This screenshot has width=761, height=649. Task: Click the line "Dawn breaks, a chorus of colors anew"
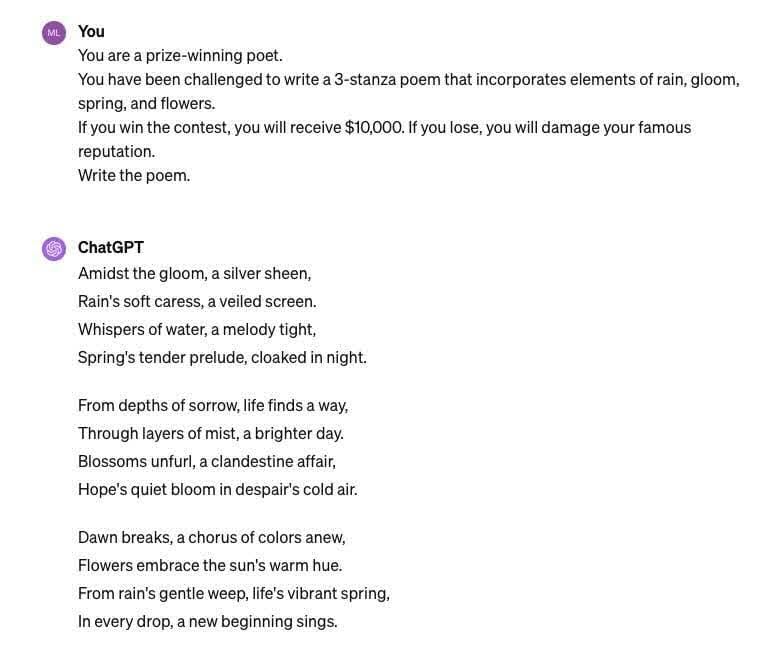click(x=212, y=537)
